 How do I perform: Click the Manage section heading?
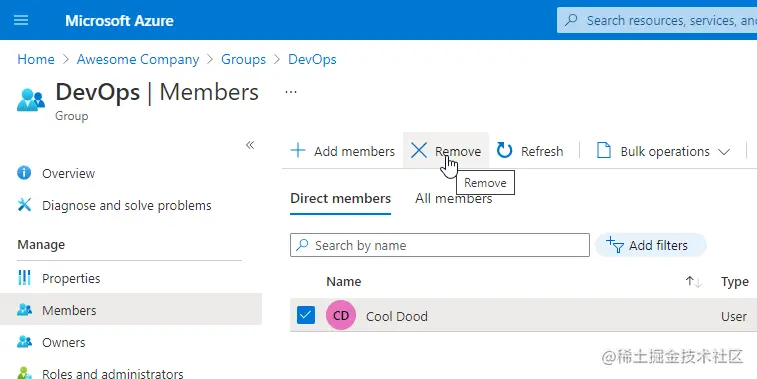coord(41,245)
